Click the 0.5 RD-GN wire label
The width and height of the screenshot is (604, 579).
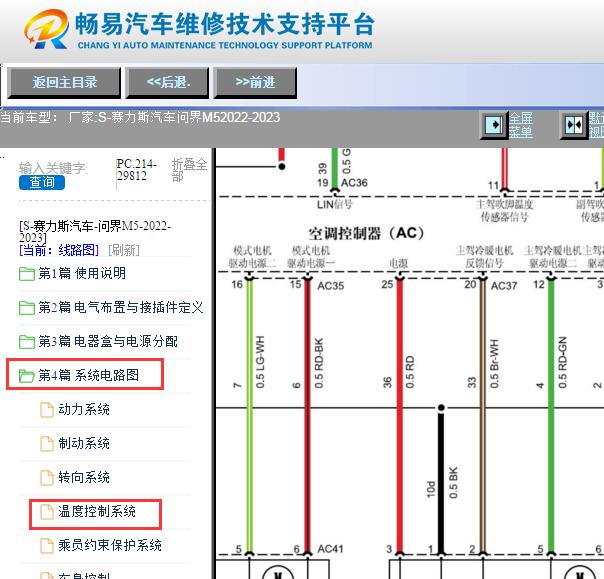562,362
